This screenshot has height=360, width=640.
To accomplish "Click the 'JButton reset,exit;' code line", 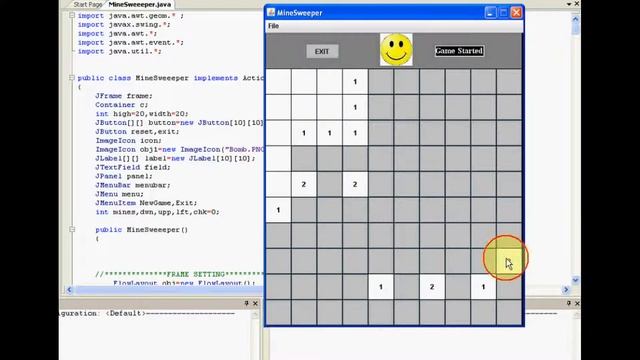I will pos(137,132).
